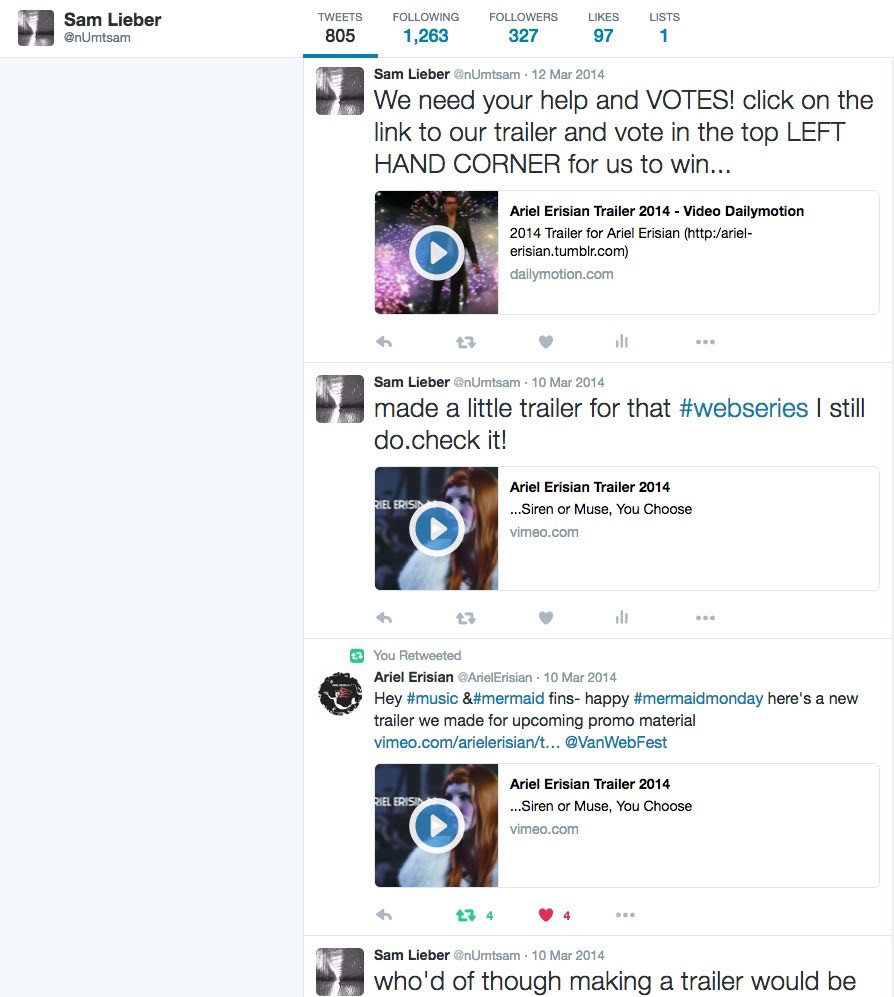Retweet the 'made a little trailer' tweet
This screenshot has height=997, width=894.
click(x=466, y=618)
